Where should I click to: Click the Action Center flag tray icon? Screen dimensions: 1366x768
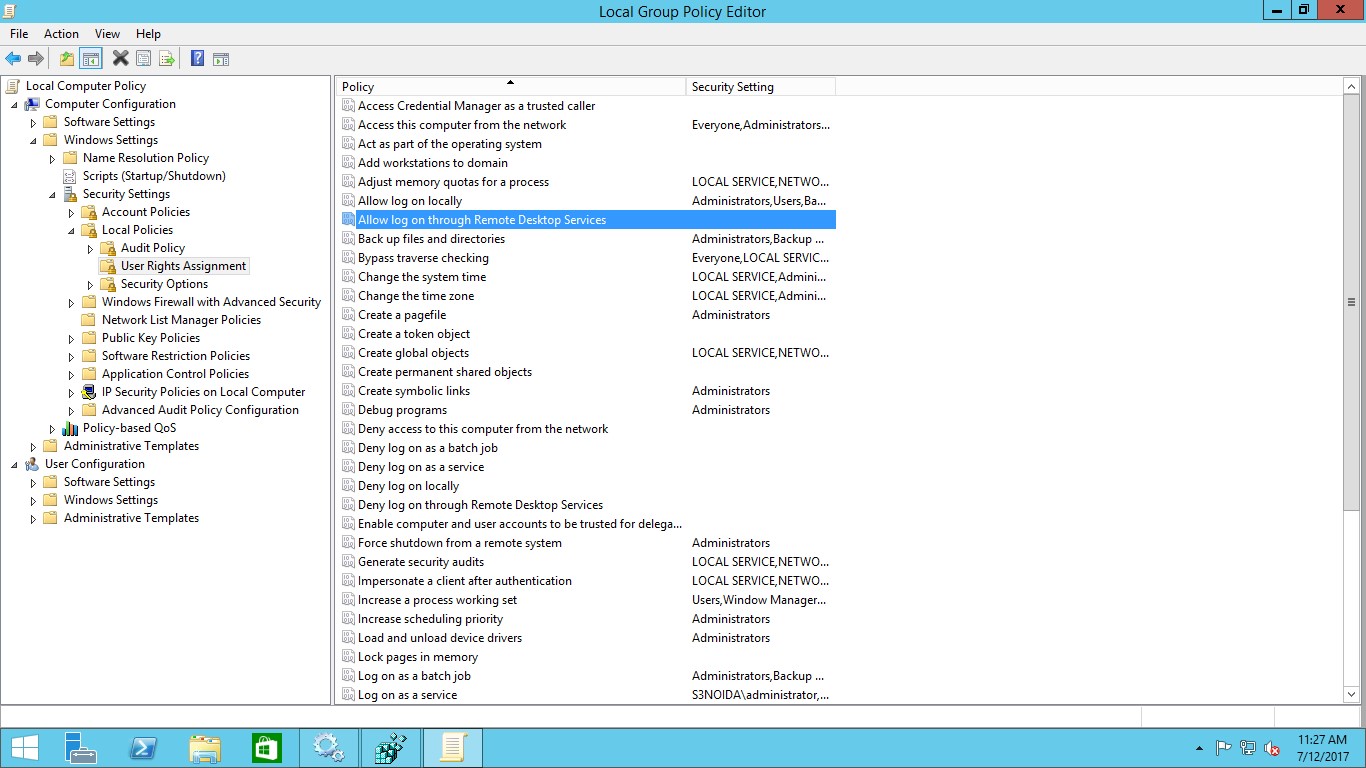click(x=1223, y=748)
